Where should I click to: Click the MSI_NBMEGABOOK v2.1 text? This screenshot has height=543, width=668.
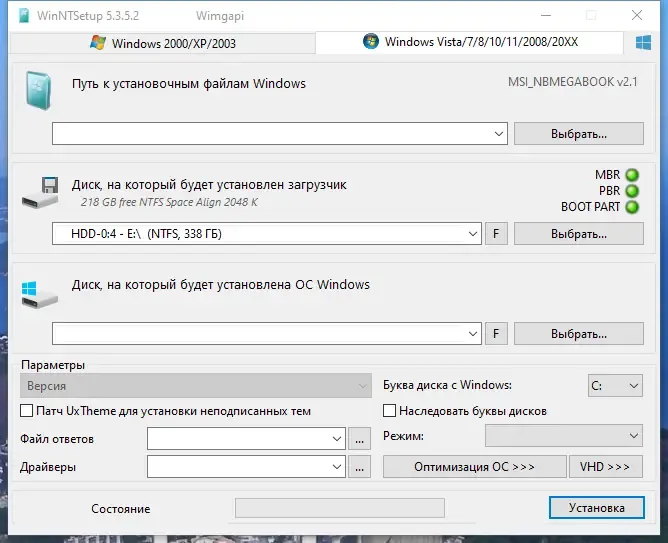(x=573, y=82)
